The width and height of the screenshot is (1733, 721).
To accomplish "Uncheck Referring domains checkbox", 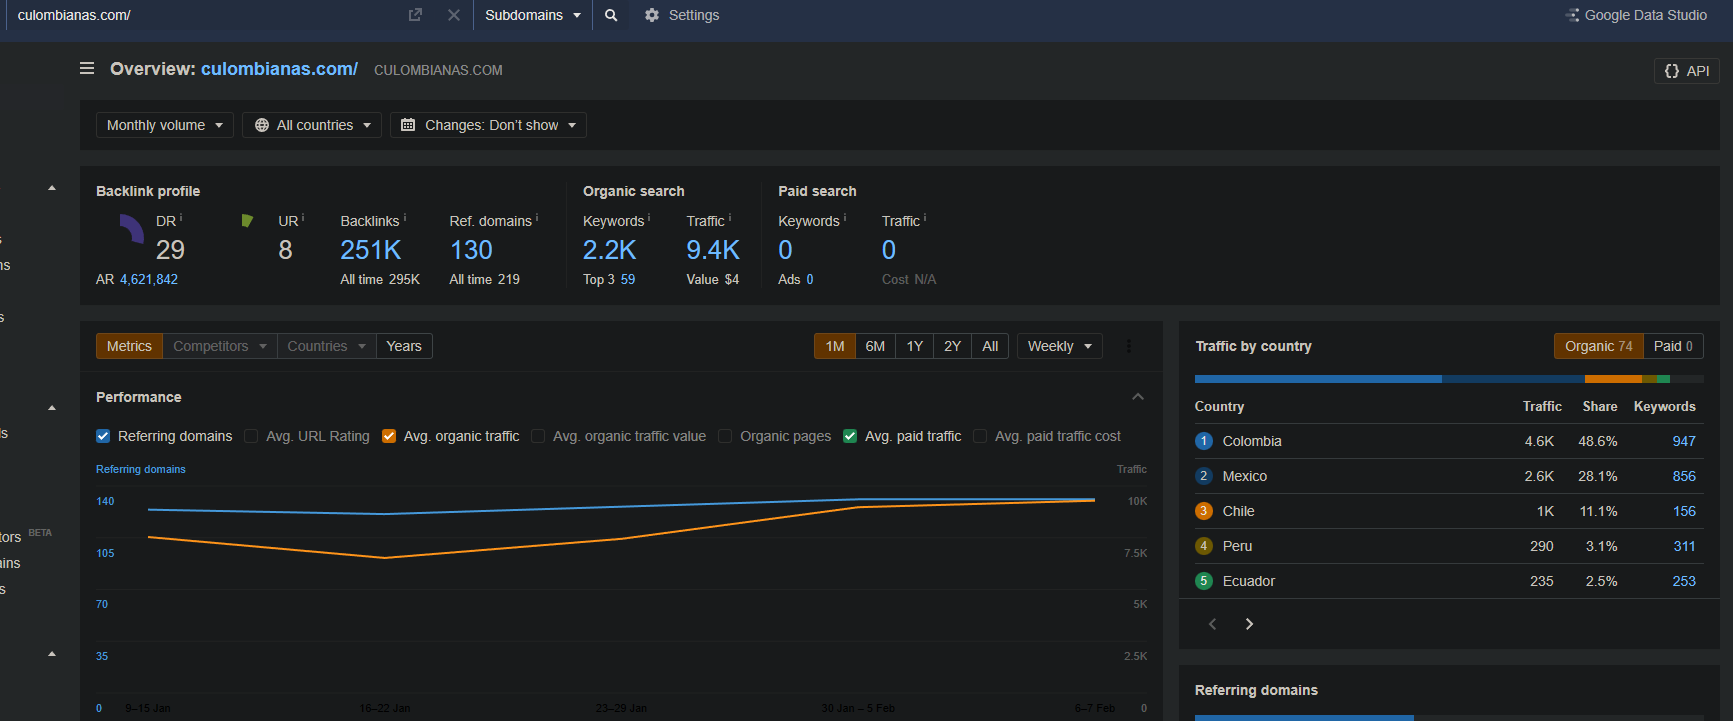I will coord(102,436).
